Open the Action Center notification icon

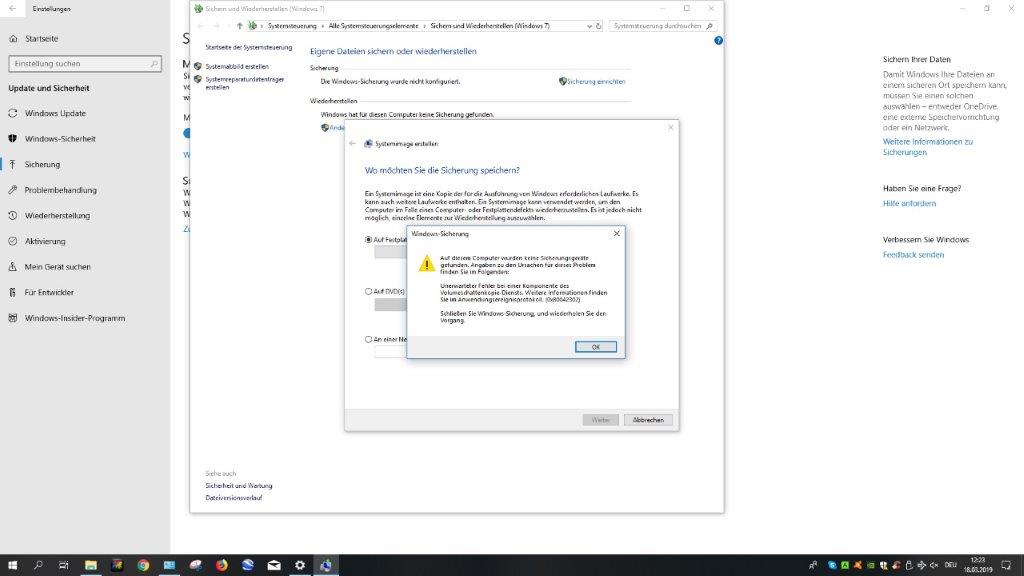point(1006,566)
